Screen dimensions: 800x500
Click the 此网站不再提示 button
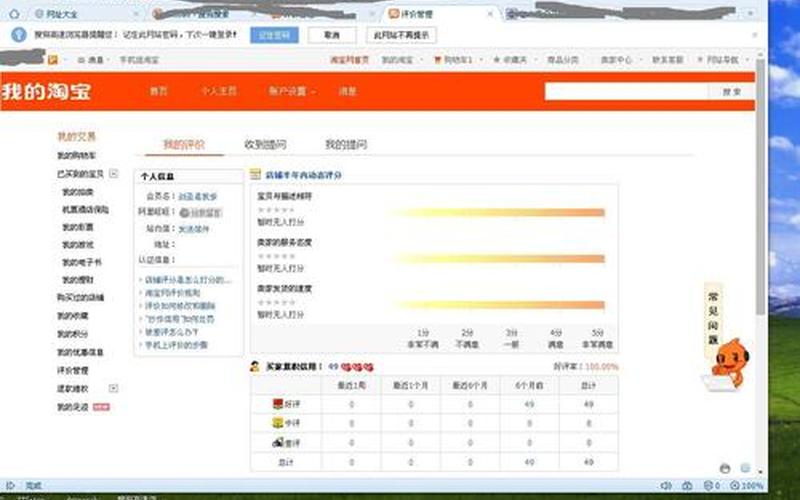[401, 35]
